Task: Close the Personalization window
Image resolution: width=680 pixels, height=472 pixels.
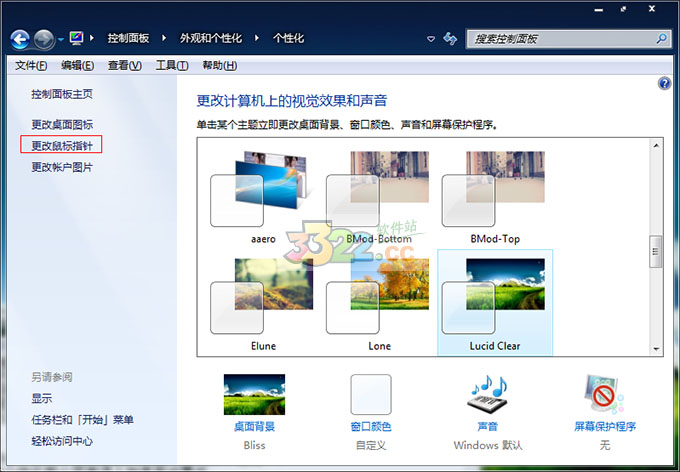Action: (x=652, y=9)
